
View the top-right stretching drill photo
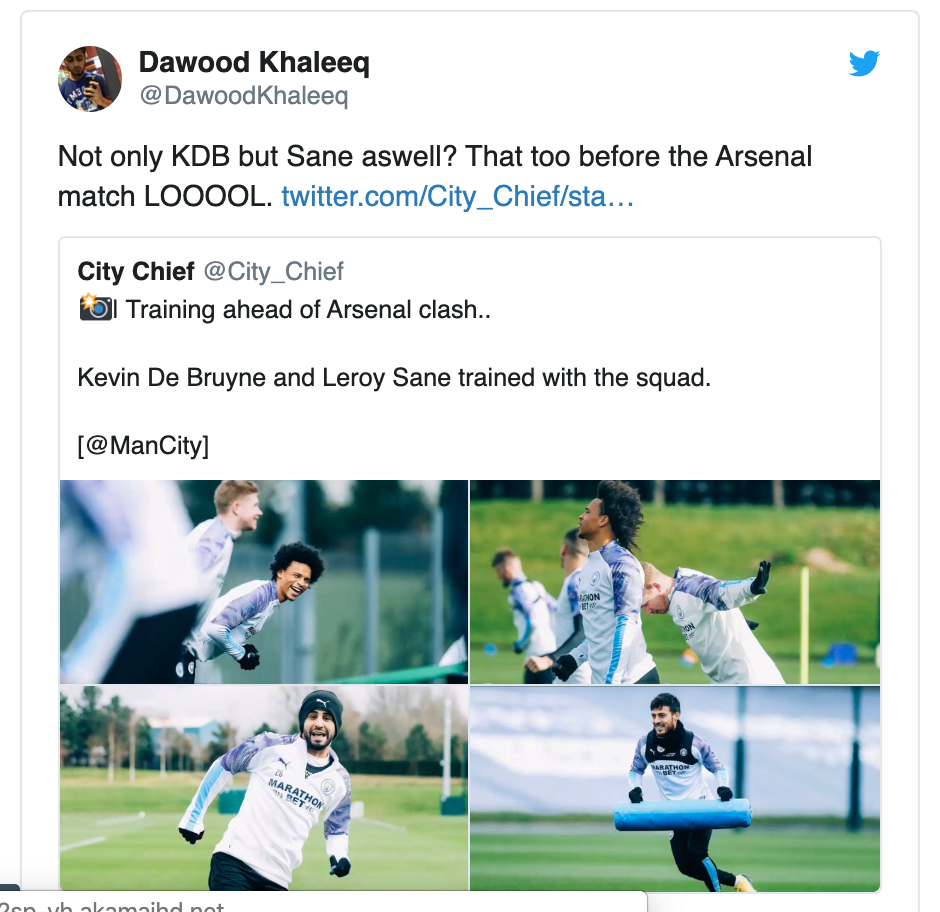click(x=675, y=581)
